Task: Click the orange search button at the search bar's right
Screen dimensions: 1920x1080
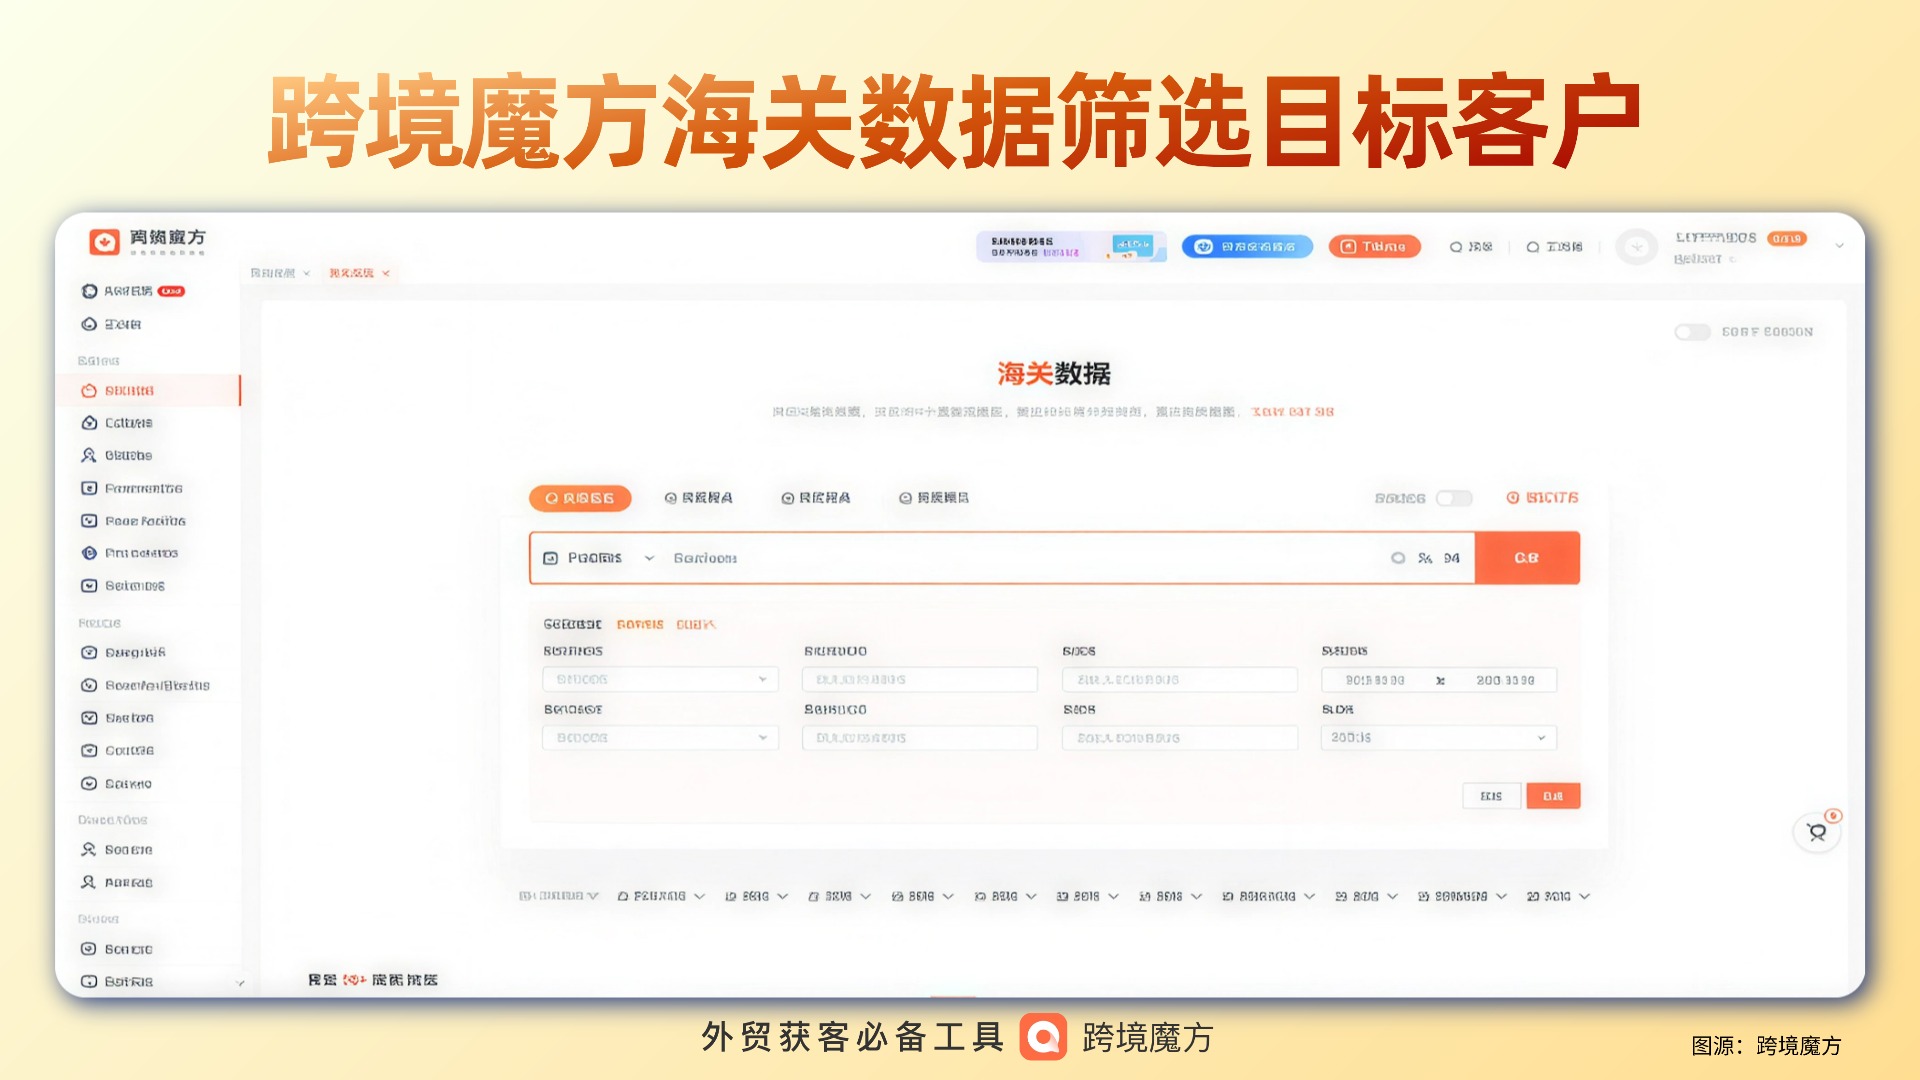Action: [x=1527, y=558]
